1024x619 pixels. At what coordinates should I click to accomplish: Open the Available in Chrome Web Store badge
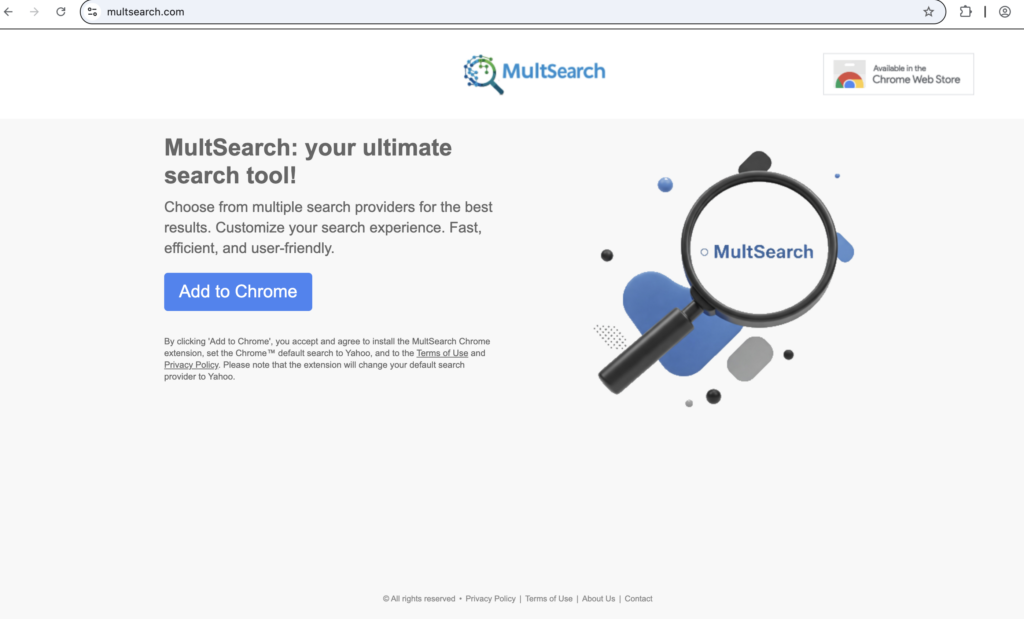[x=898, y=74]
